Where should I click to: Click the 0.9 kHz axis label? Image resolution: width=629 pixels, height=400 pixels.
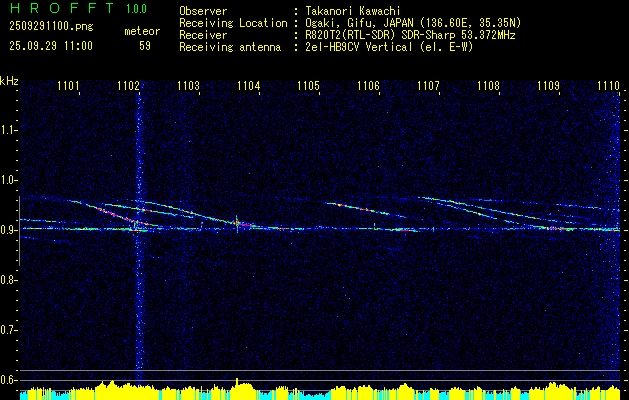(x=8, y=230)
